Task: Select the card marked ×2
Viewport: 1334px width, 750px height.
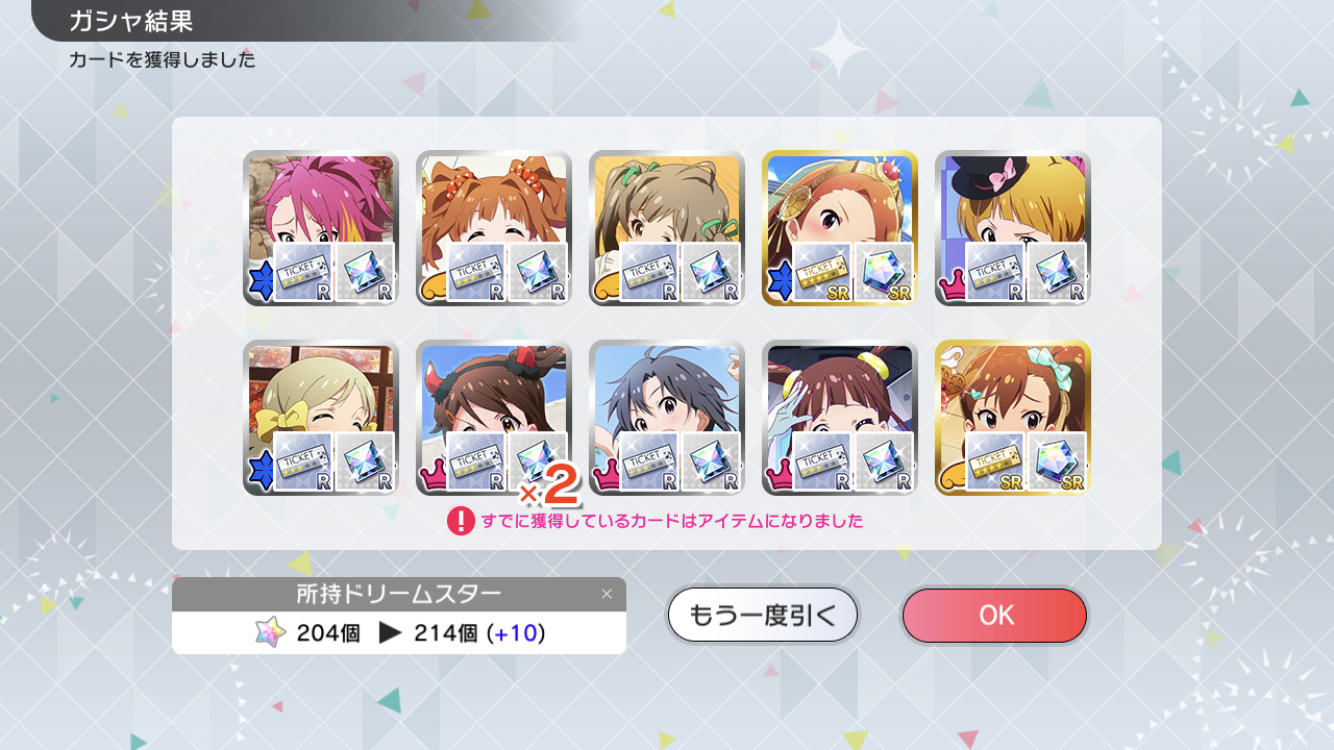Action: 494,417
